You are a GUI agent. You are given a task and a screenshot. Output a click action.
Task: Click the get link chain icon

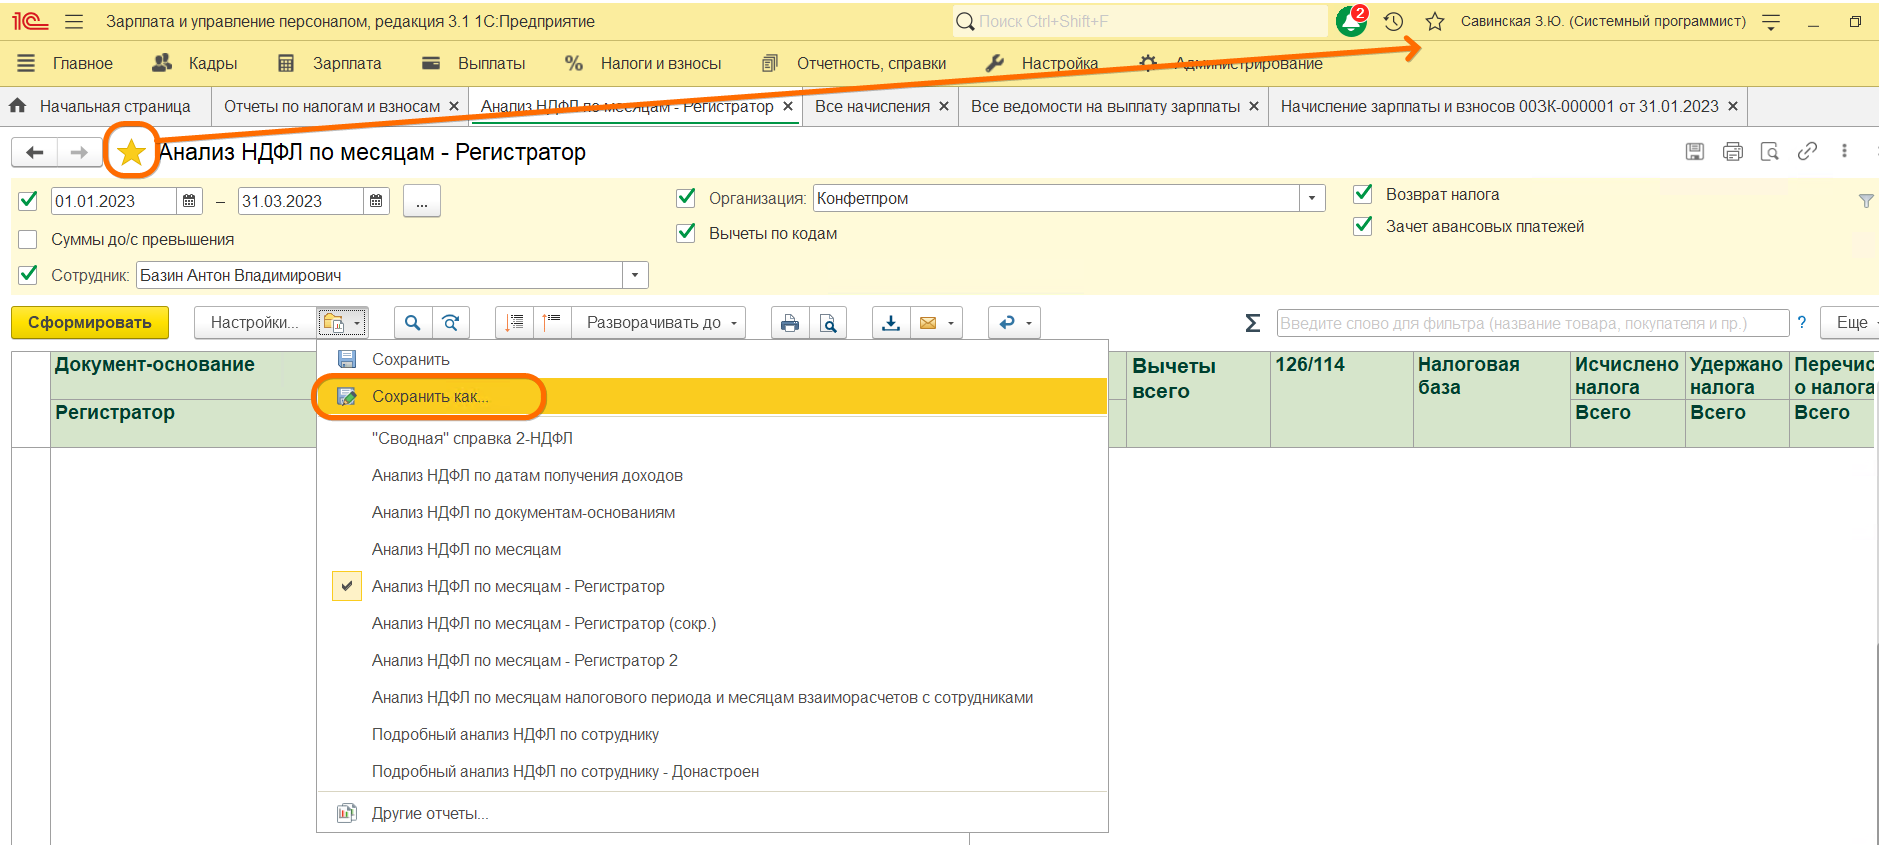pos(1807,152)
